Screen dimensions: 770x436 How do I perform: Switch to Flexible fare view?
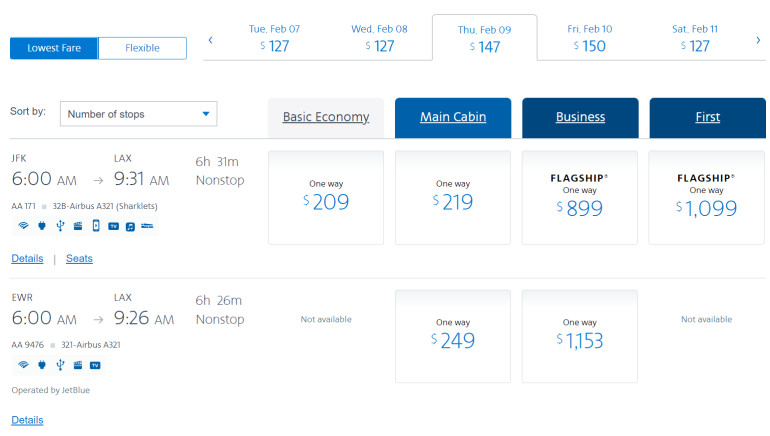click(x=142, y=48)
